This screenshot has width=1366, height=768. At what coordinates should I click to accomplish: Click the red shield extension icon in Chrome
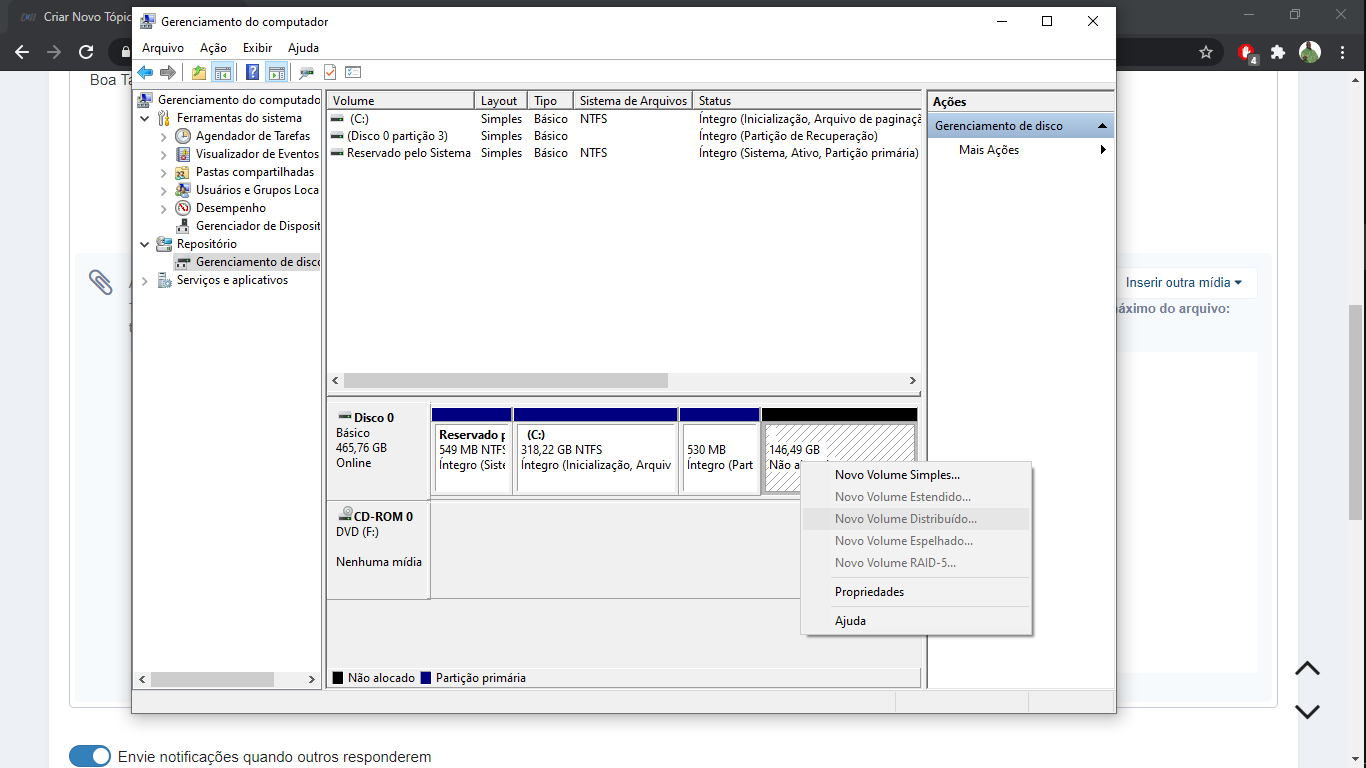click(1247, 53)
